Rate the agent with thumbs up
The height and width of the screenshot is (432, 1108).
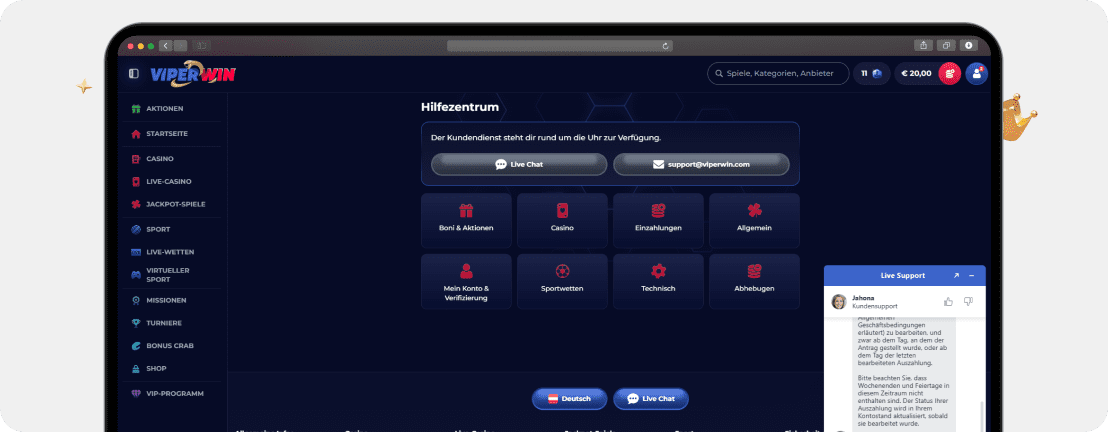click(x=948, y=301)
